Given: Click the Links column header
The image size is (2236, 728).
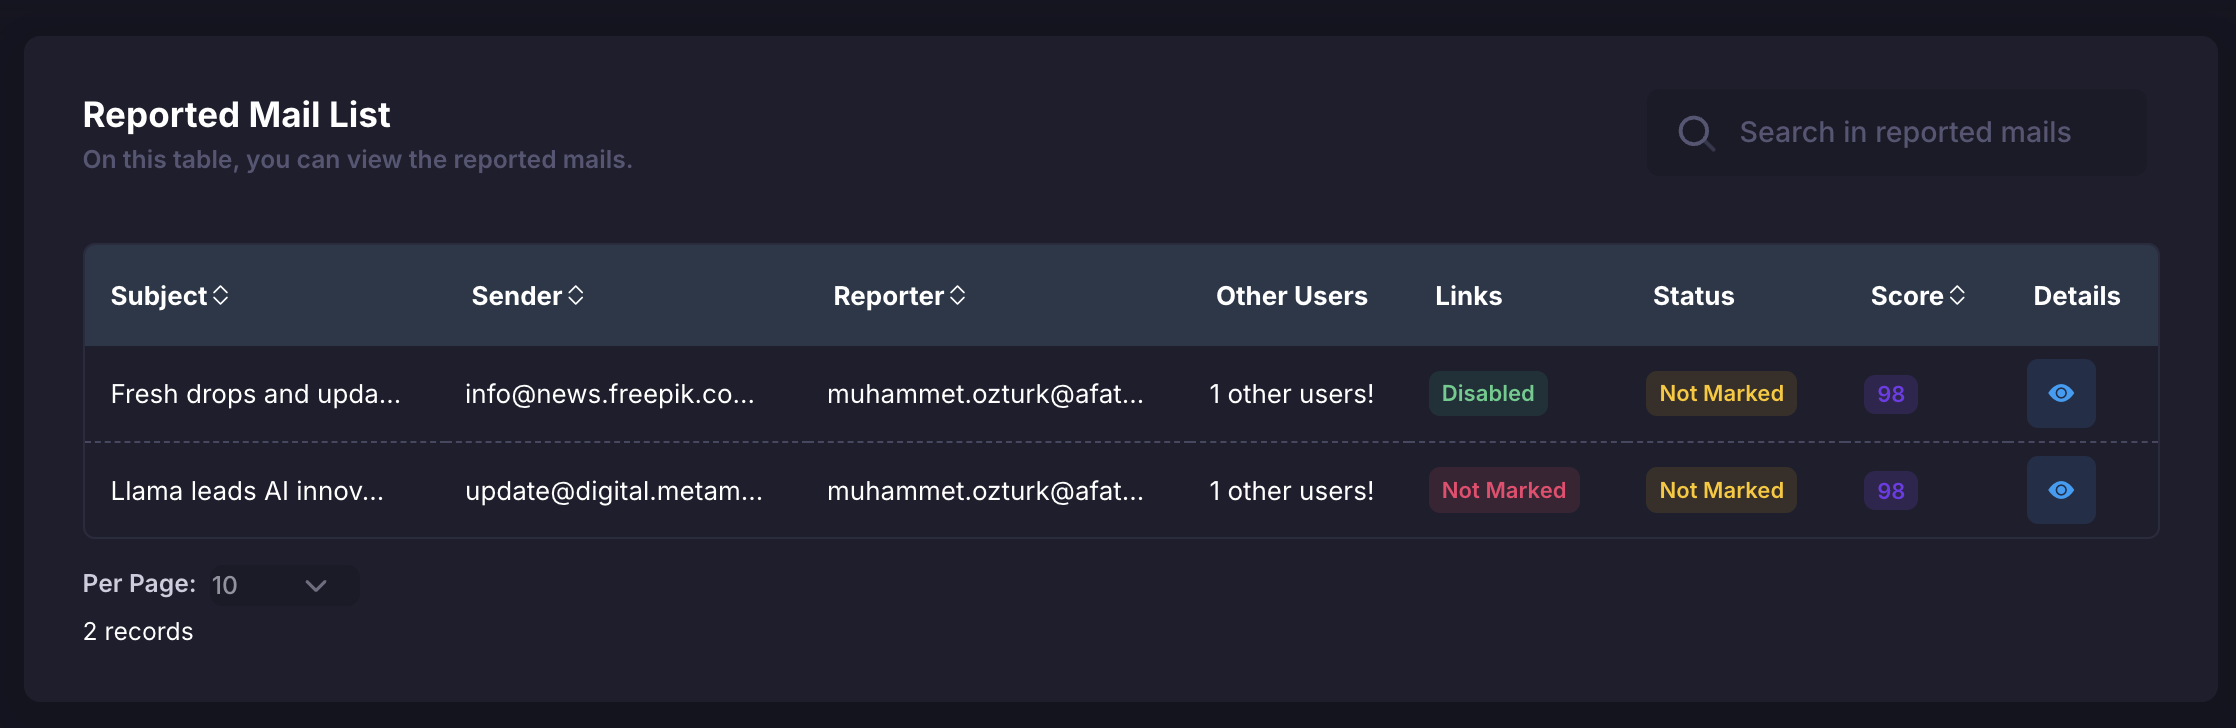Looking at the screenshot, I should tap(1468, 296).
